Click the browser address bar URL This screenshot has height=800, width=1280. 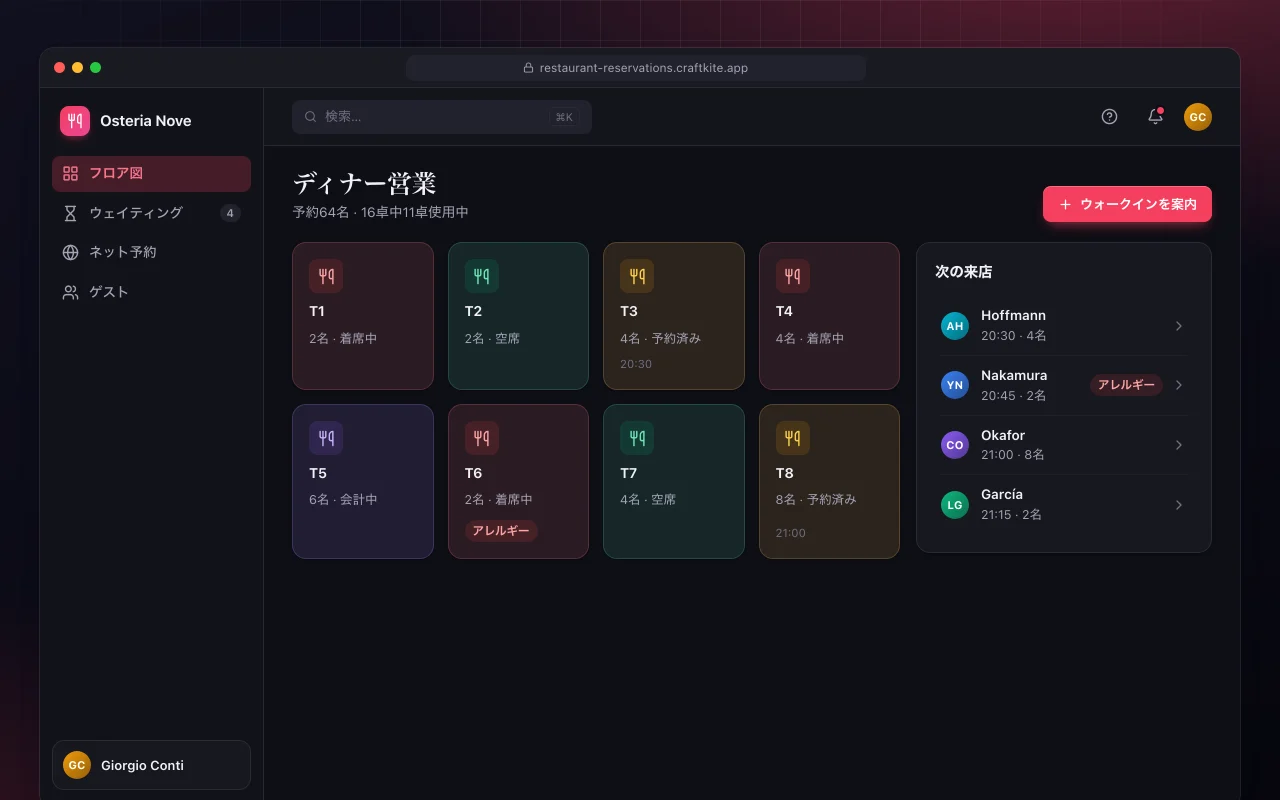tap(636, 68)
